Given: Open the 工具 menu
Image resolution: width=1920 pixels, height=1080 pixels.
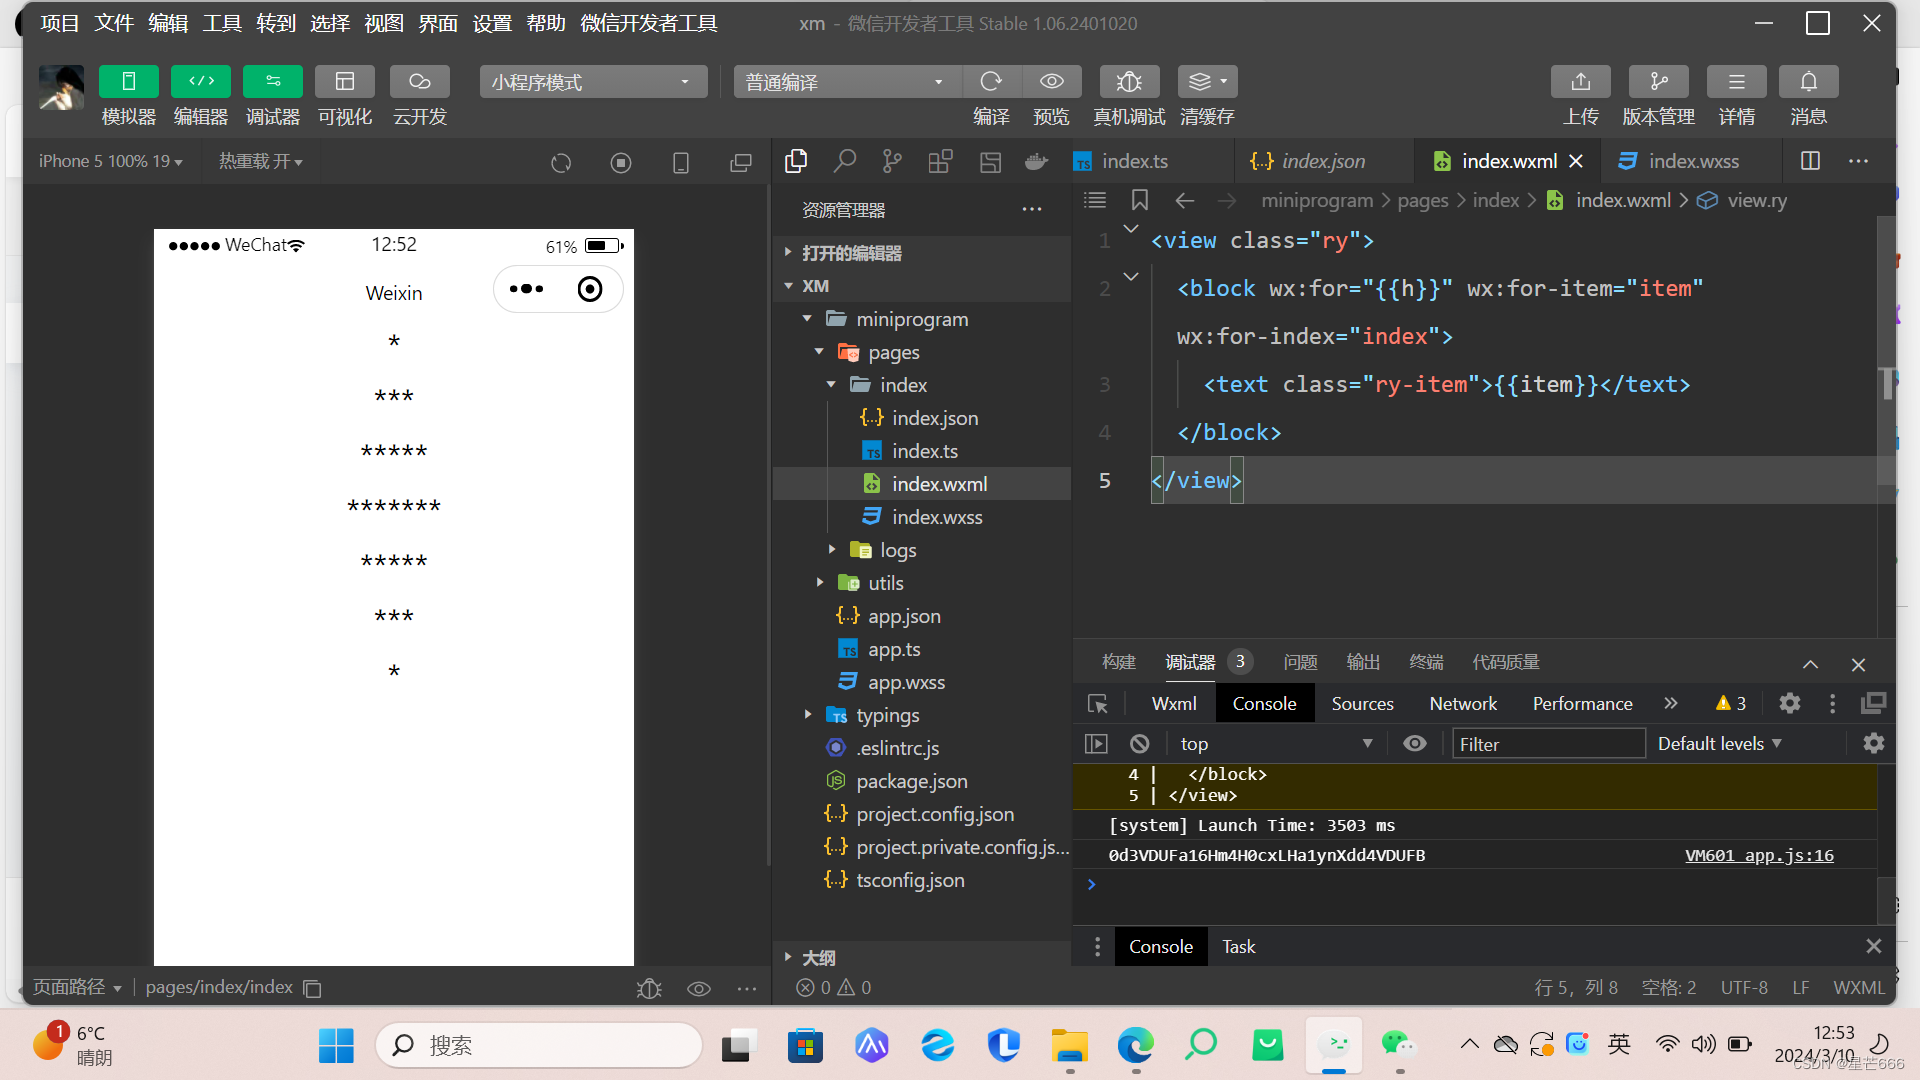Looking at the screenshot, I should pyautogui.click(x=222, y=23).
